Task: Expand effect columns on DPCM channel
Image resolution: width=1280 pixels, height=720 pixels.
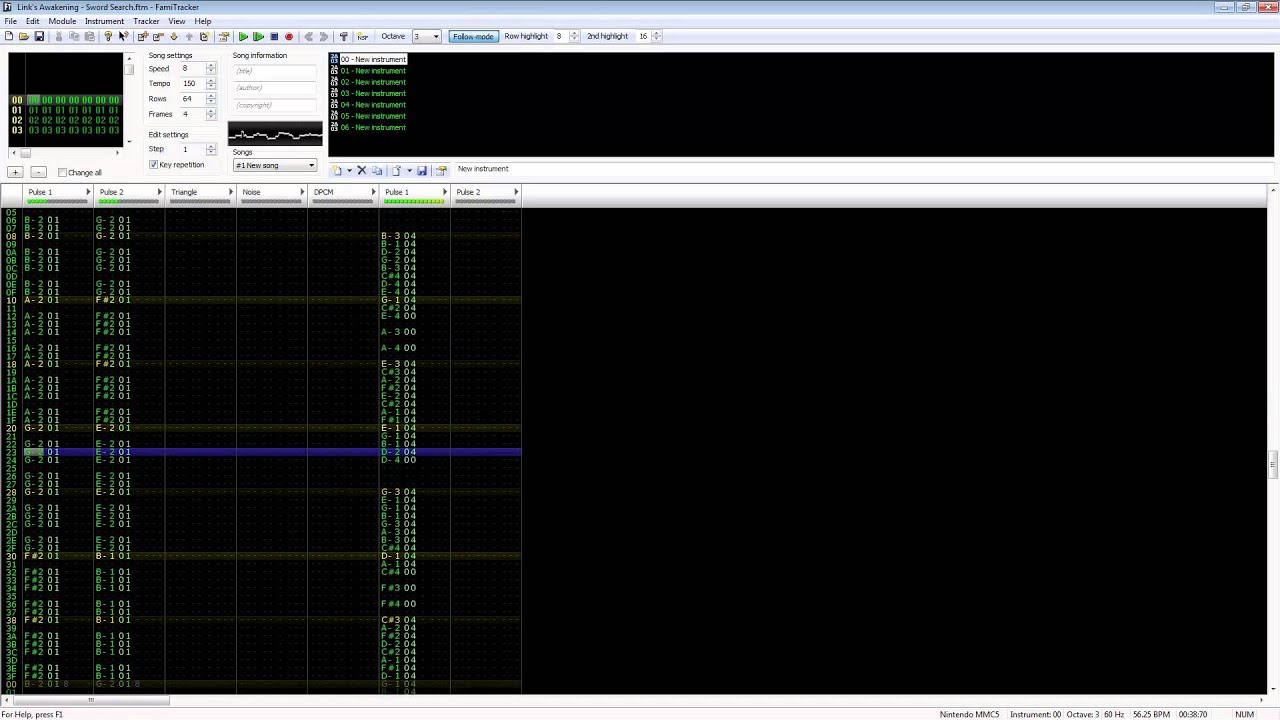Action: pyautogui.click(x=374, y=192)
